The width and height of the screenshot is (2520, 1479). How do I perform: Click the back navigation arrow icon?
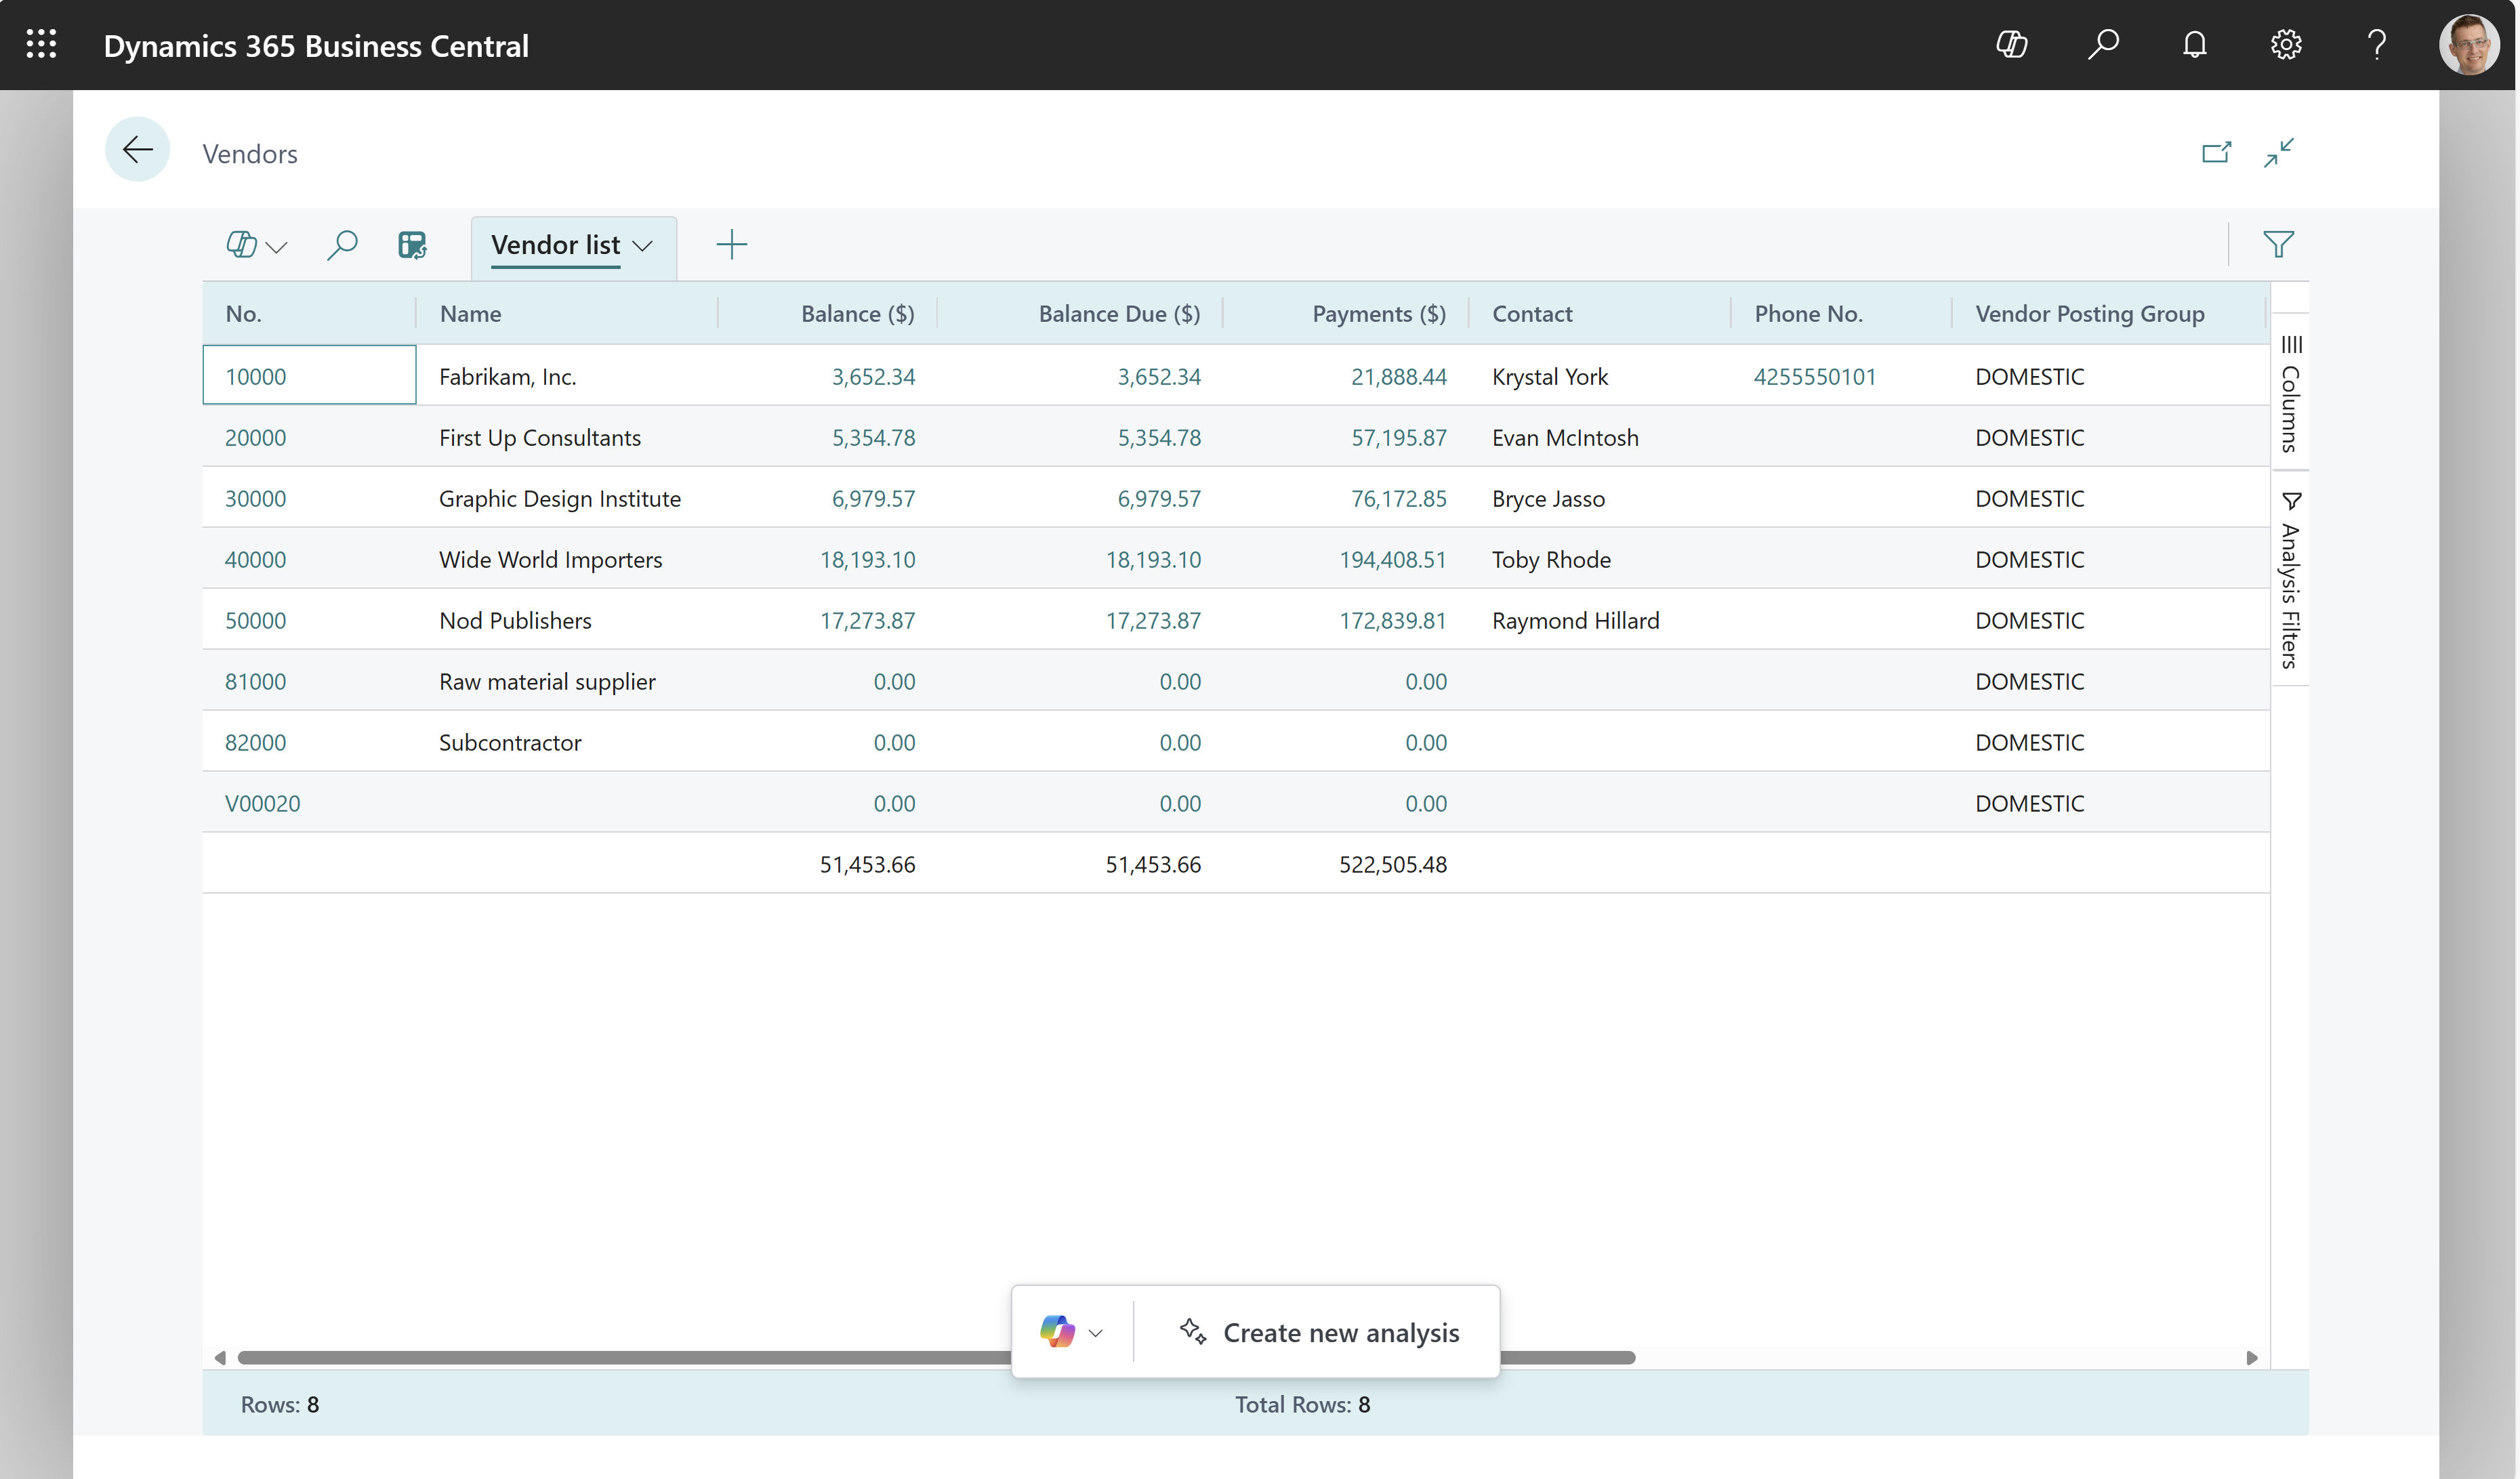pos(139,151)
